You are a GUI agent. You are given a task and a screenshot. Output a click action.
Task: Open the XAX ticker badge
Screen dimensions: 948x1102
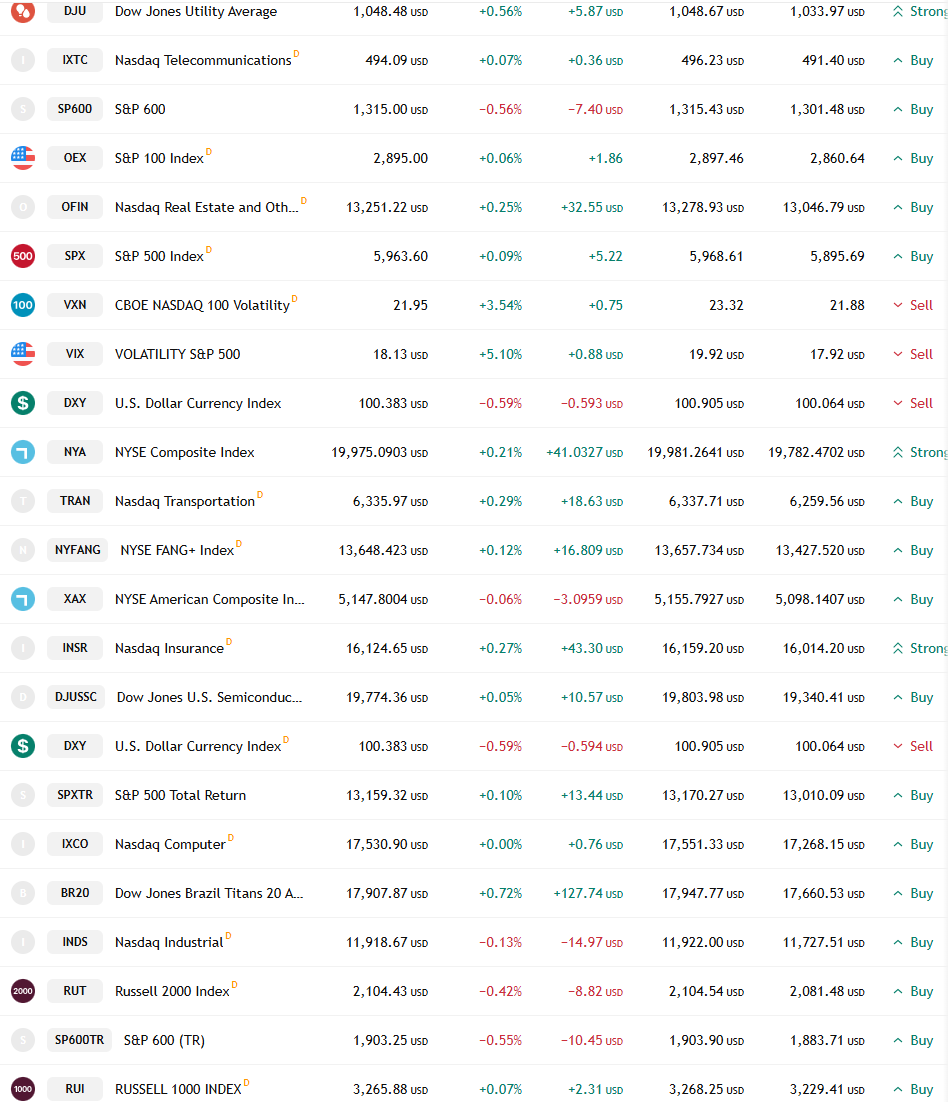pos(75,599)
